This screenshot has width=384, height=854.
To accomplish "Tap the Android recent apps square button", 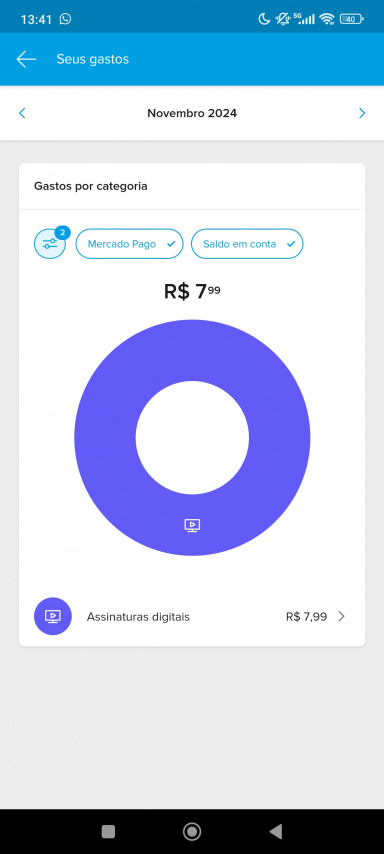I will click(108, 831).
